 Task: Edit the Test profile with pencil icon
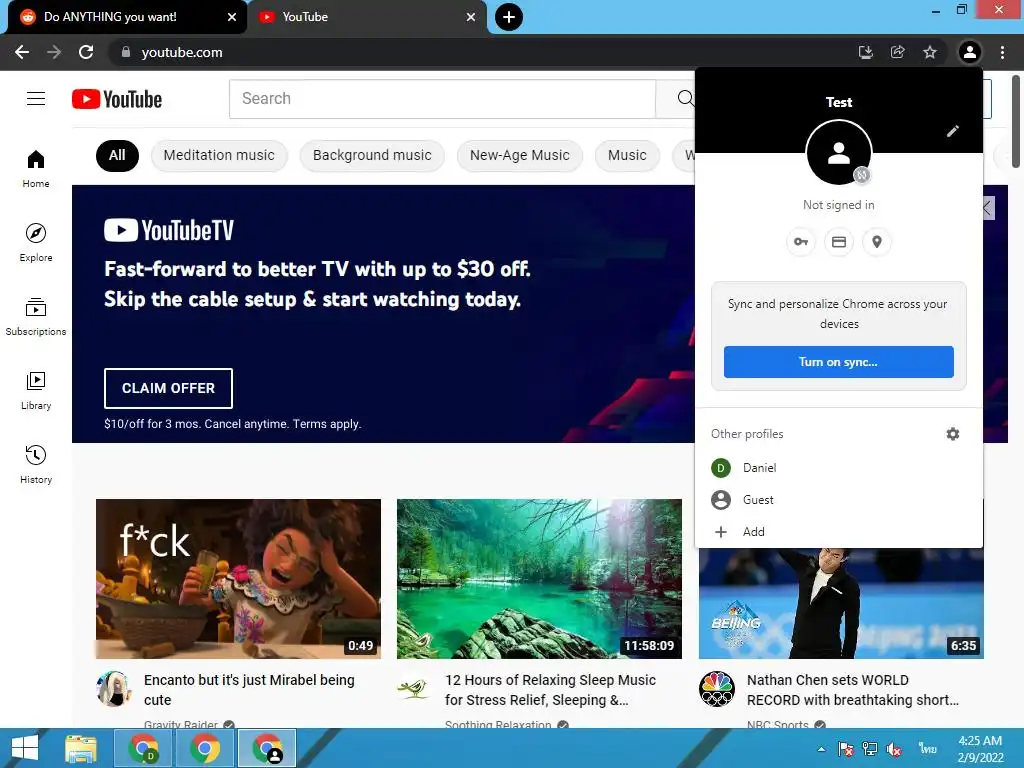point(953,131)
